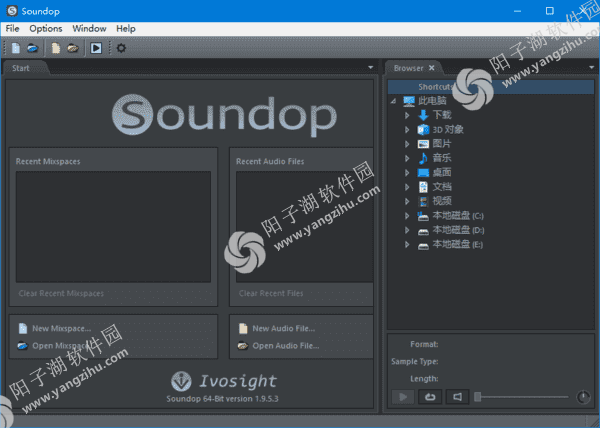600x428 pixels.
Task: Click the preview position slider
Action: (521, 397)
